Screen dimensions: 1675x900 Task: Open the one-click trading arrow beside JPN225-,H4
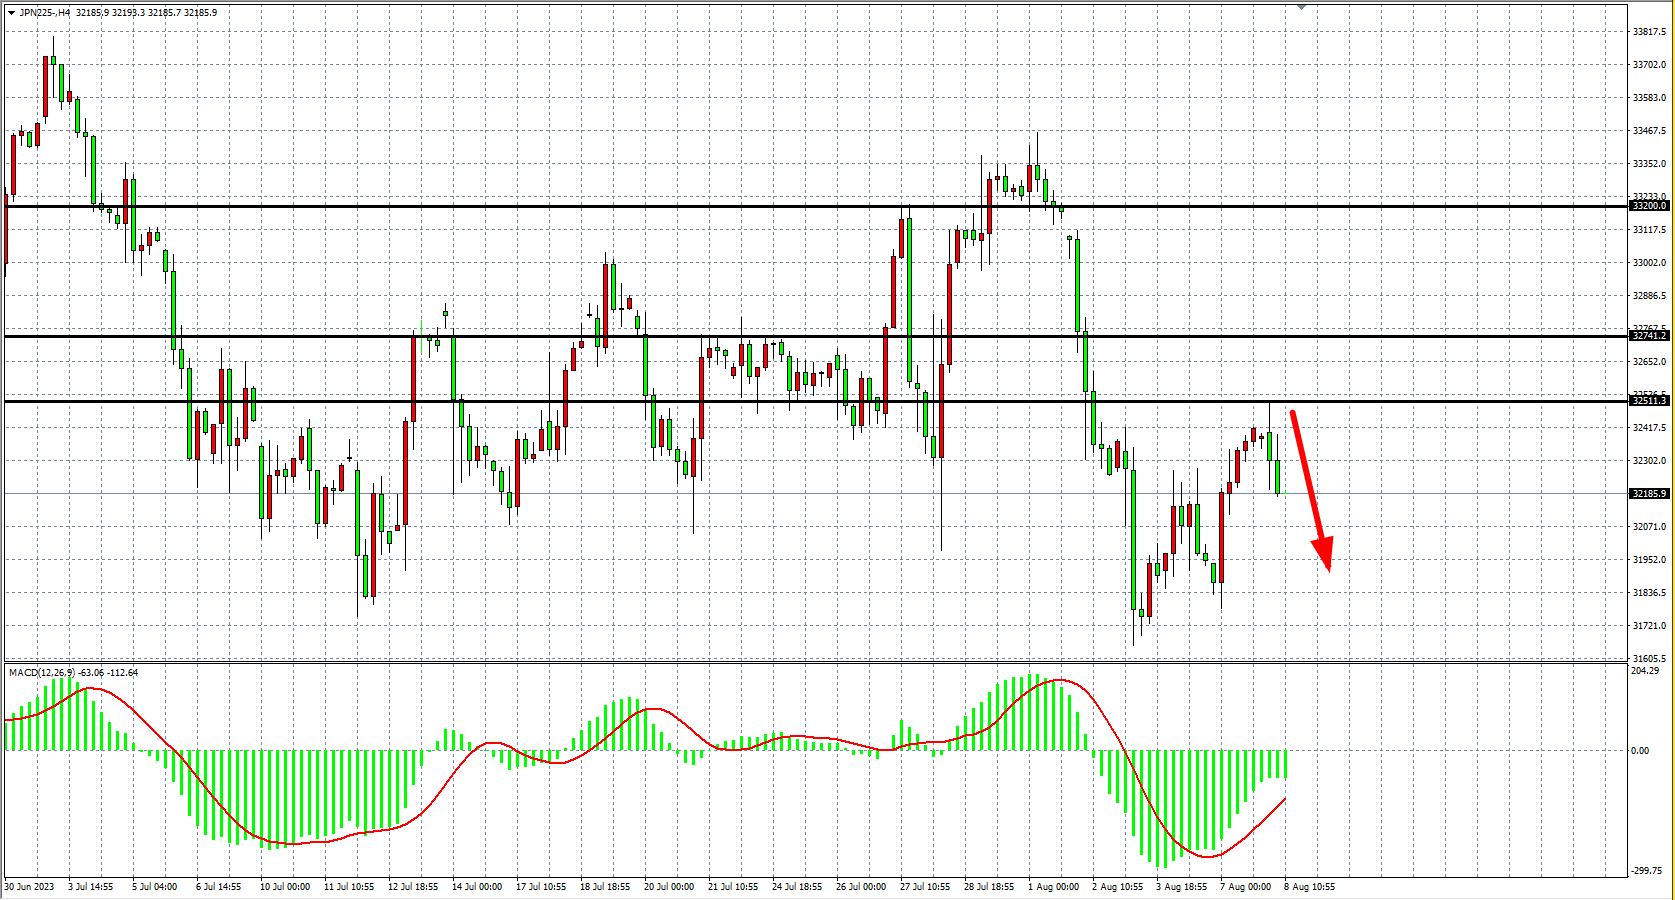coord(11,13)
